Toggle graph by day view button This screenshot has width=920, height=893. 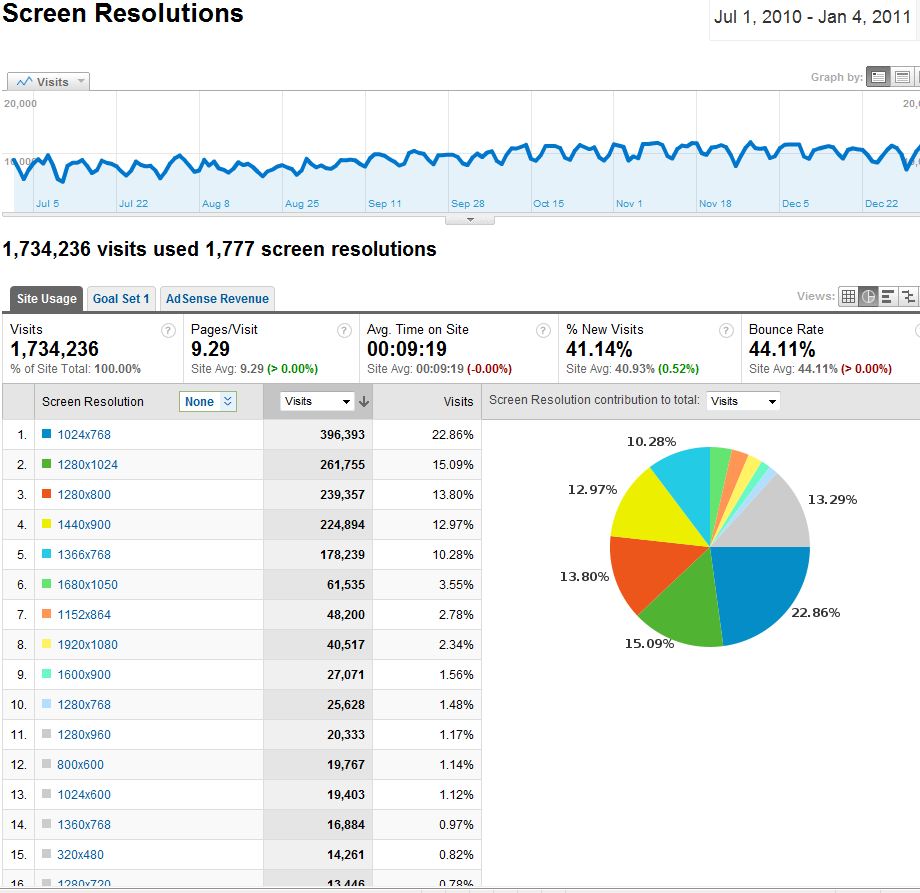tap(878, 77)
